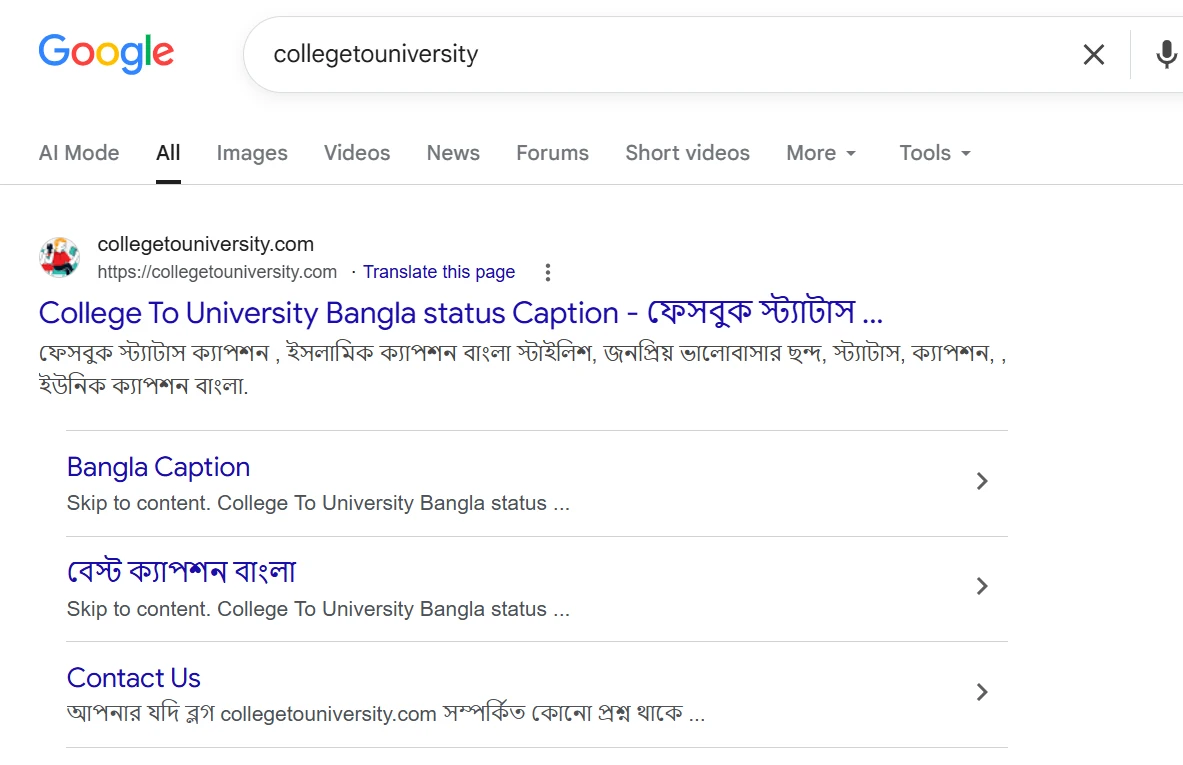Click the https://collegetouniversity.com URL text

click(x=217, y=272)
